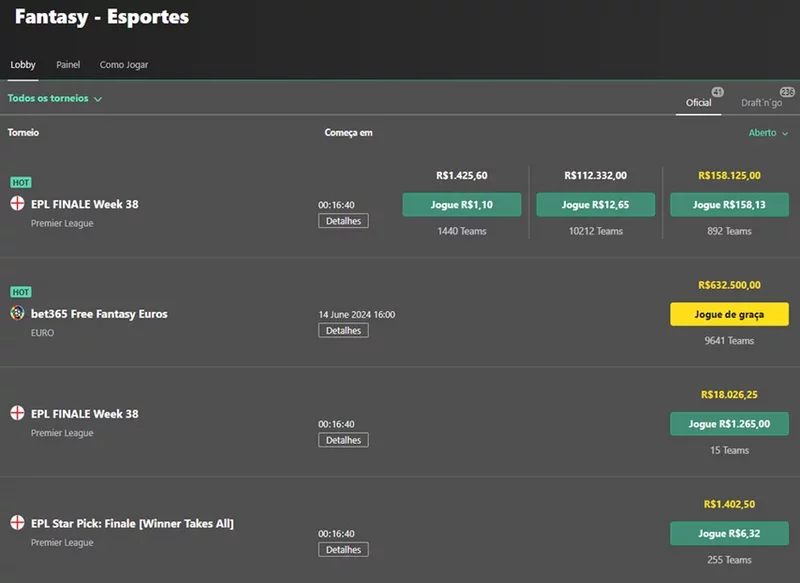Switch to the Painel tab
The image size is (800, 583).
68,65
